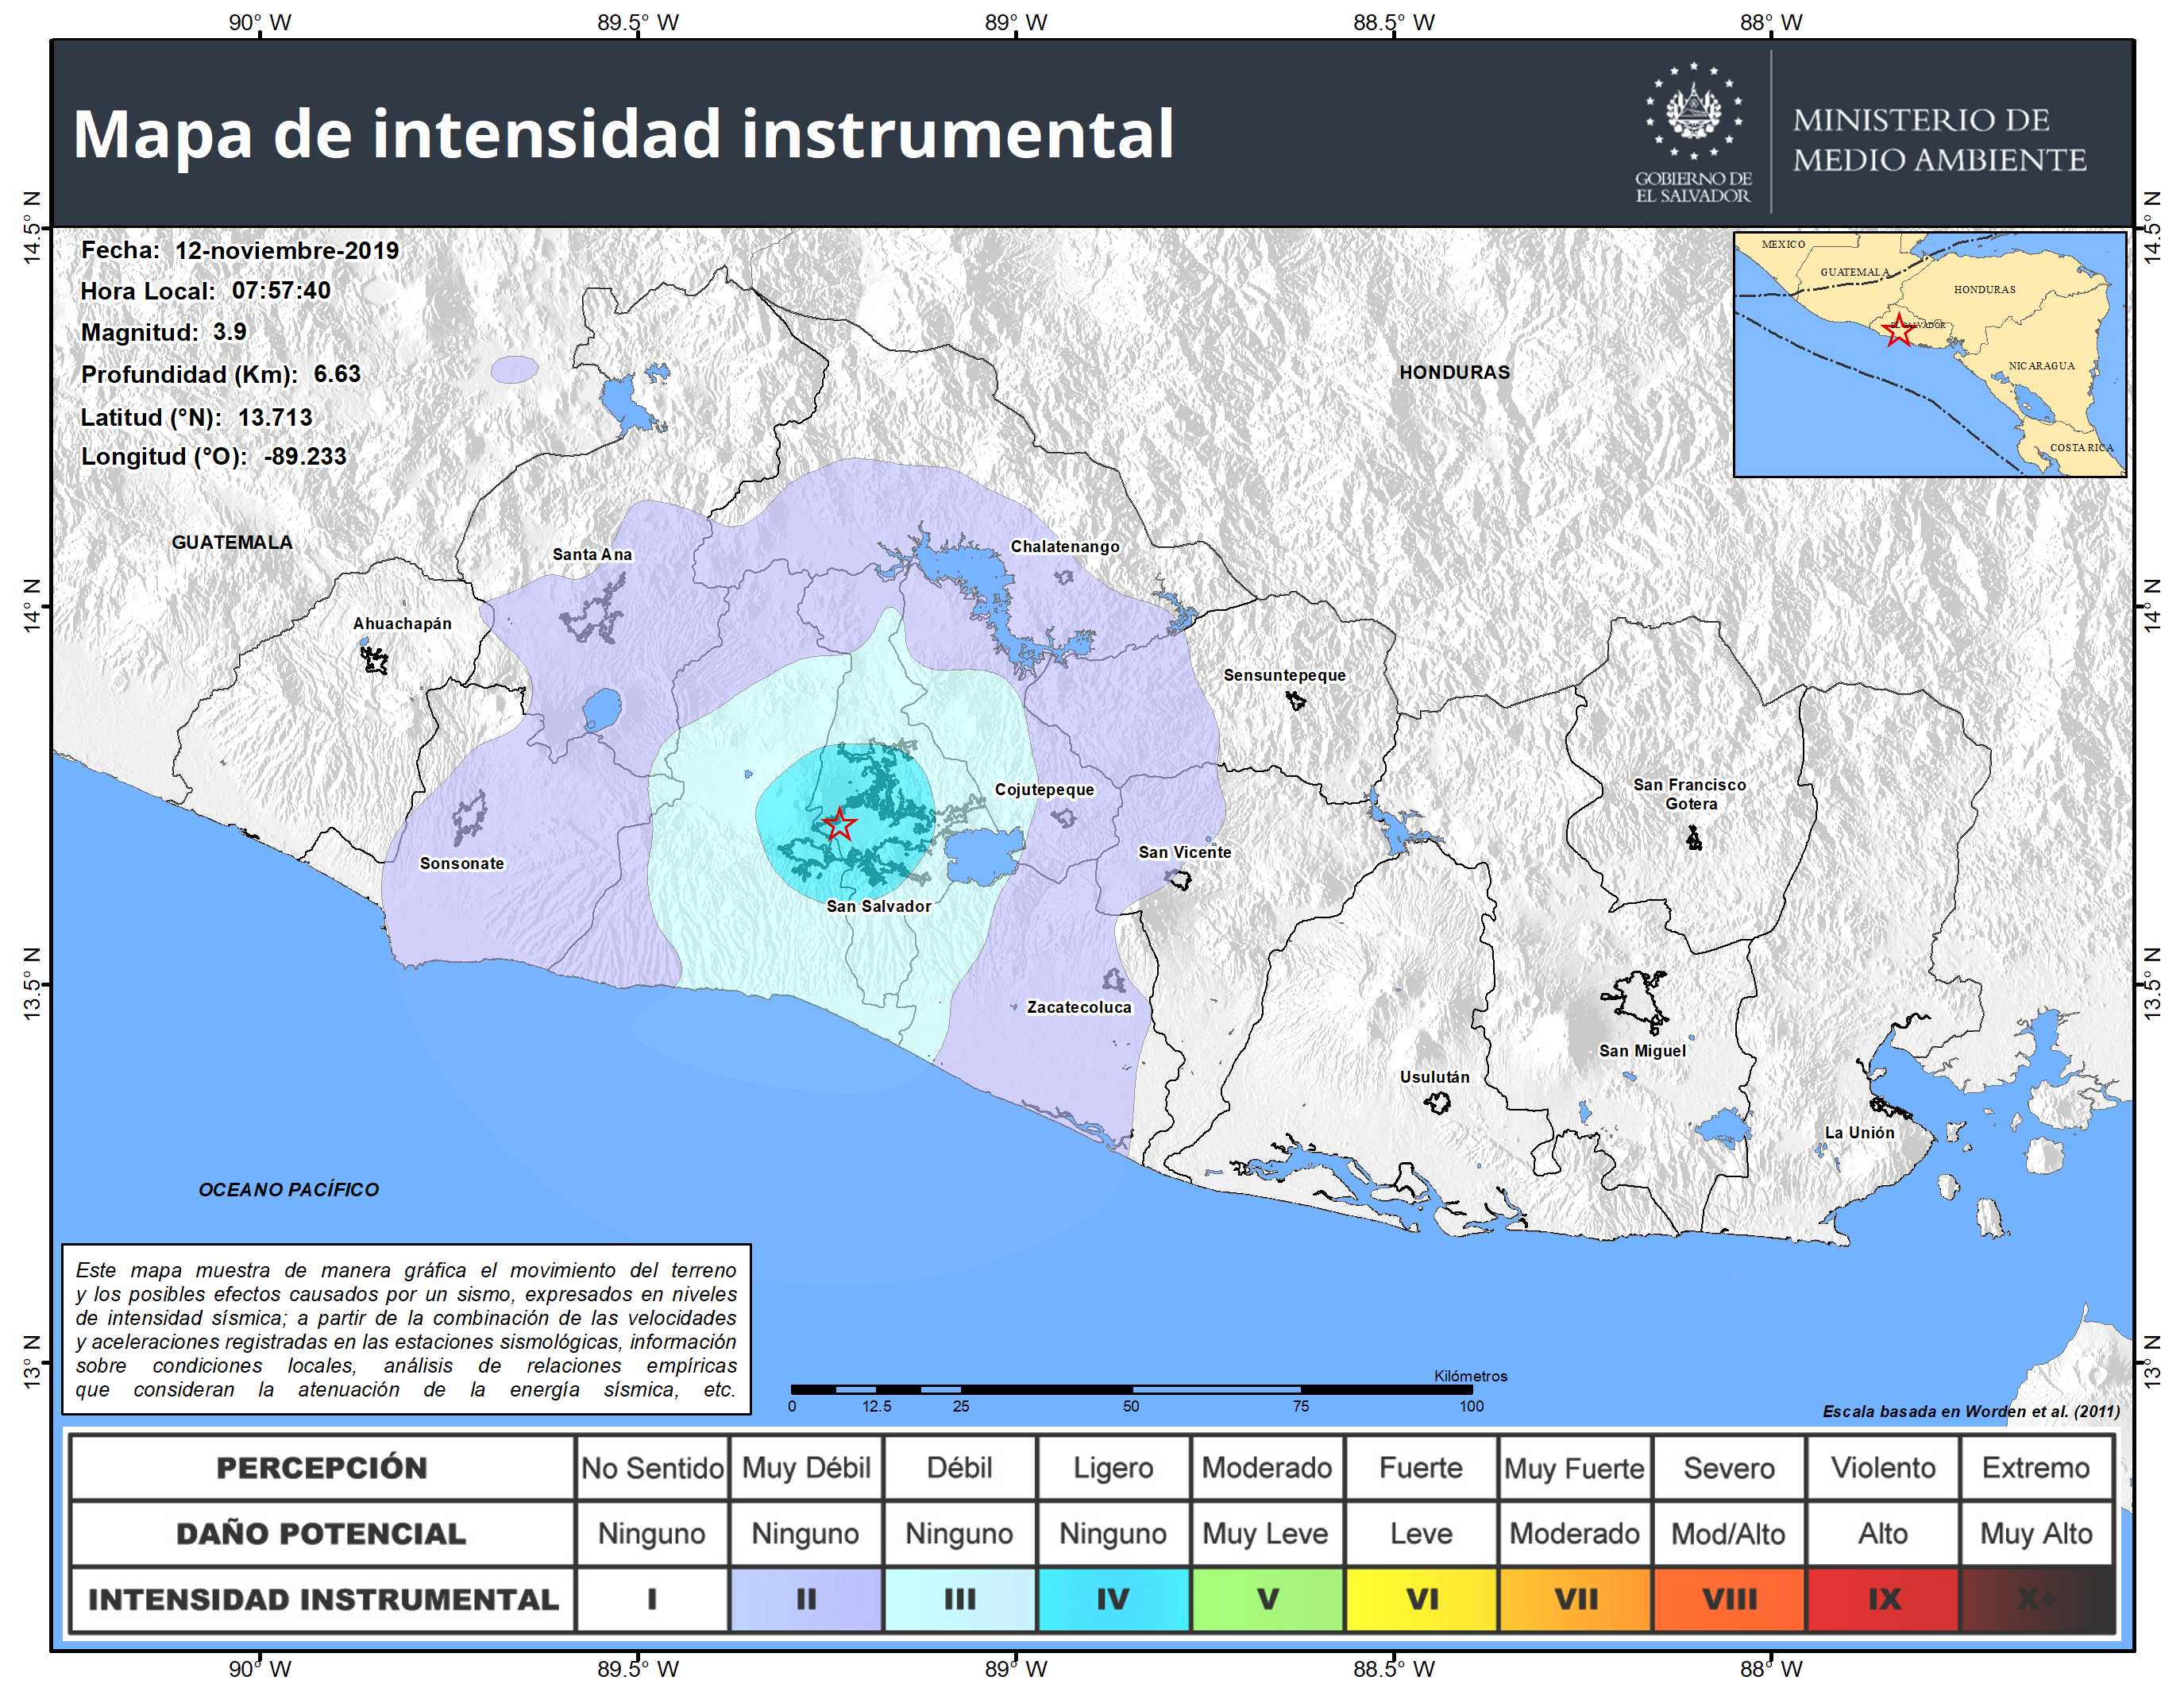Click the 'Usulután' city label
Screen dimensions: 2184x1688
pyautogui.click(x=1435, y=1077)
